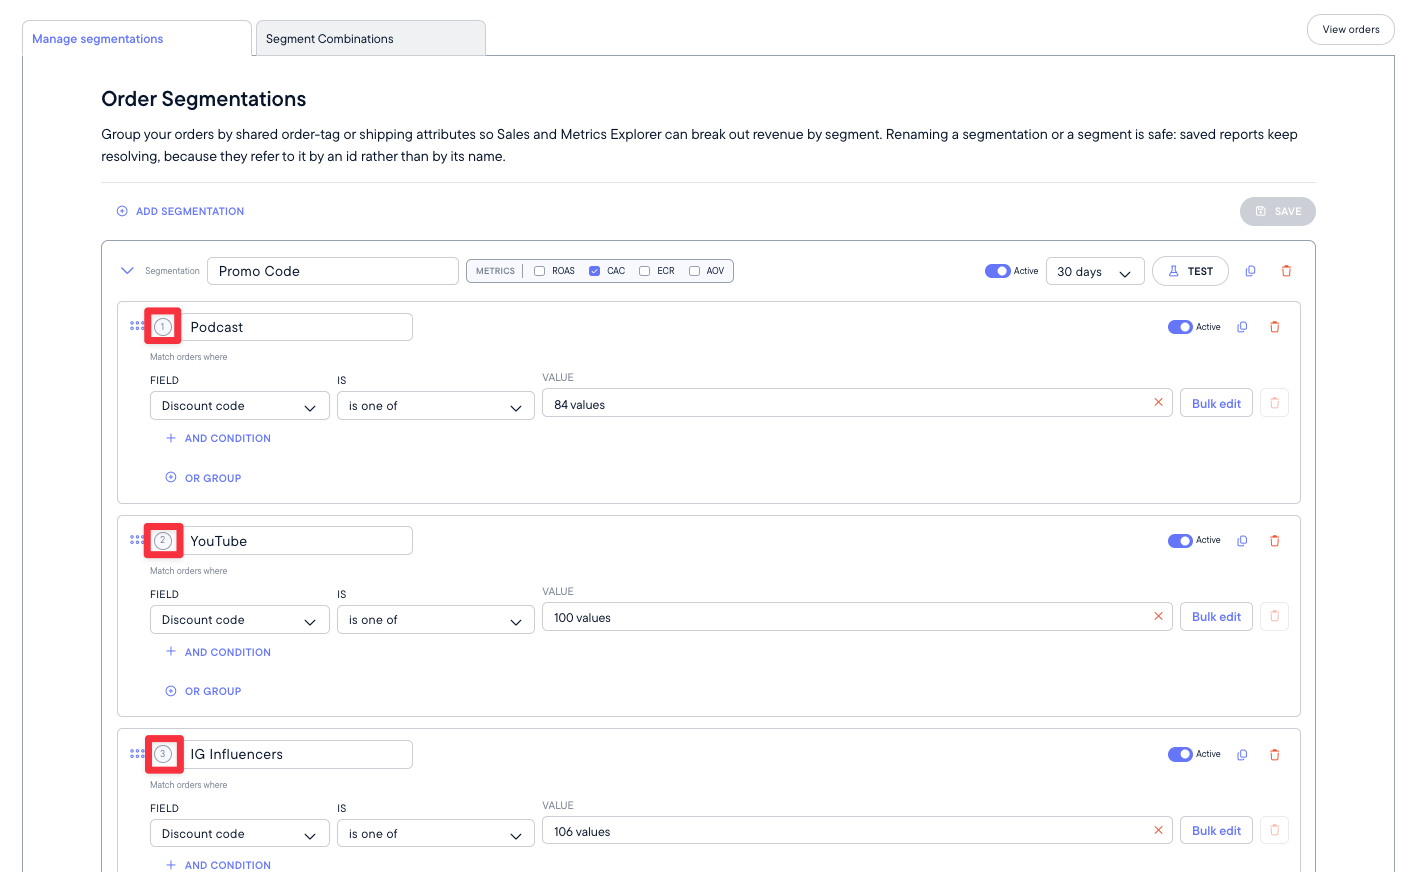Clear the 100 values field
Screen dimensions: 1408x872
pos(1158,616)
